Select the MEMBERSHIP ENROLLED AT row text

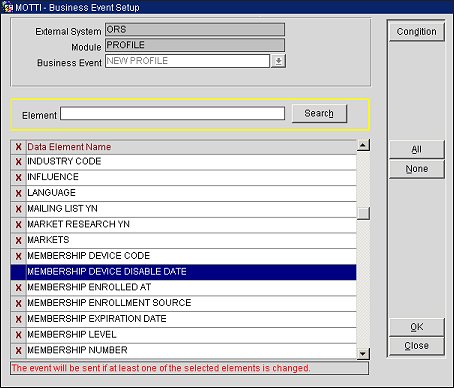(x=89, y=287)
